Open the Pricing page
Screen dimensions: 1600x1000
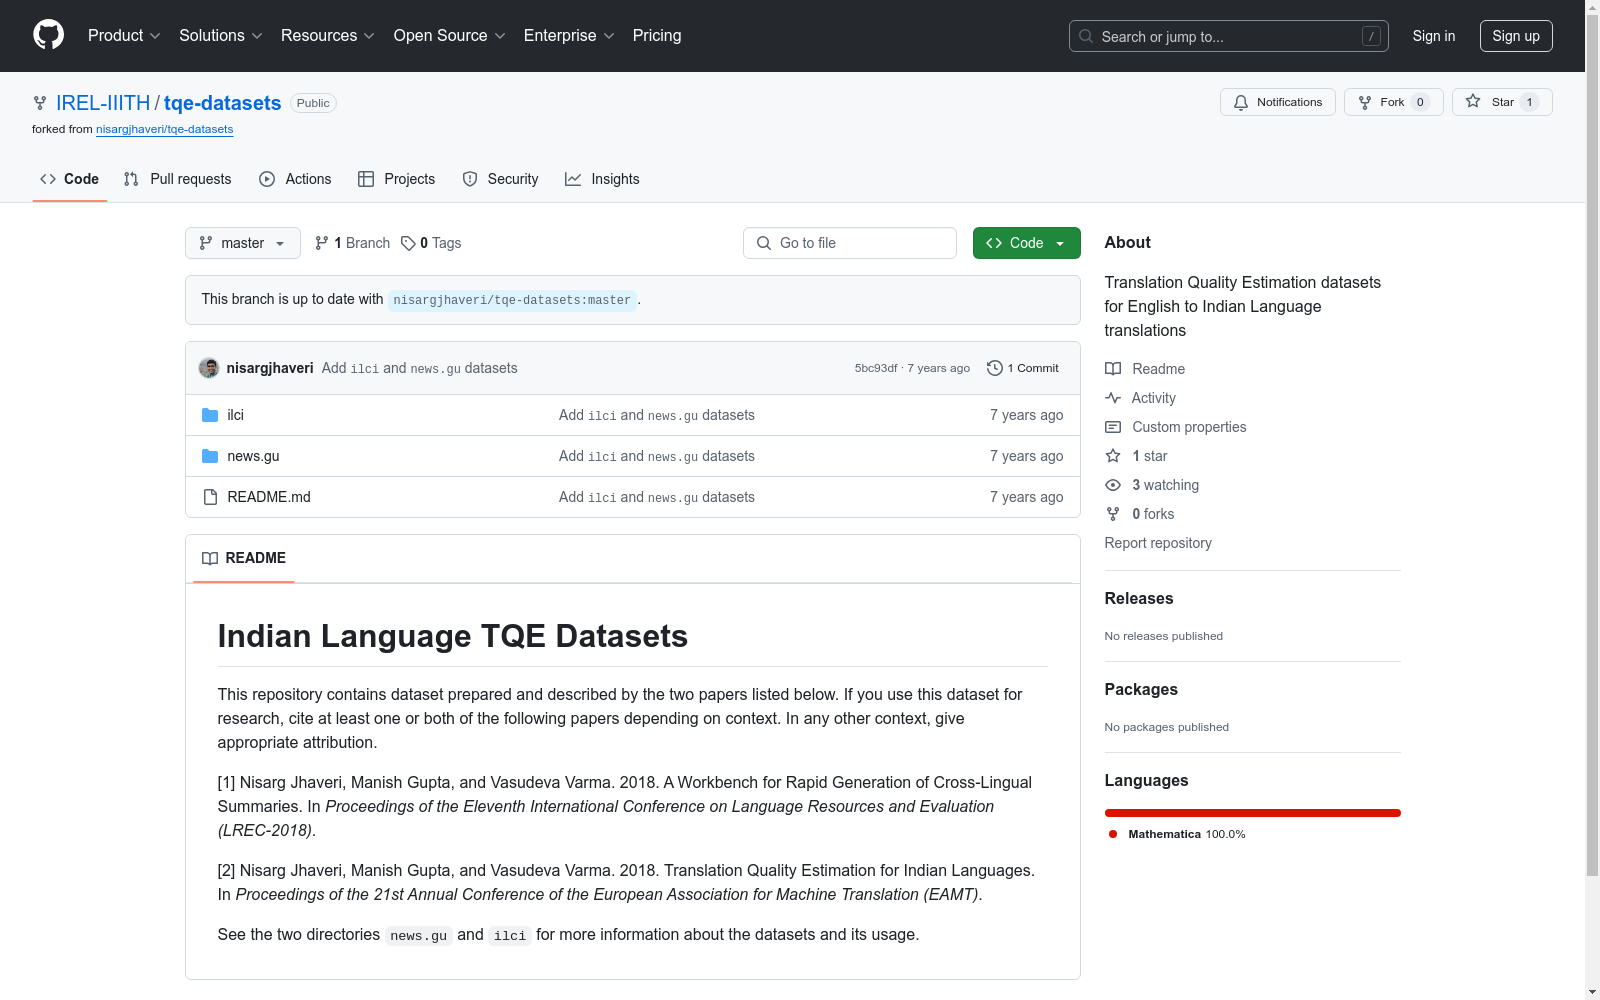click(657, 36)
